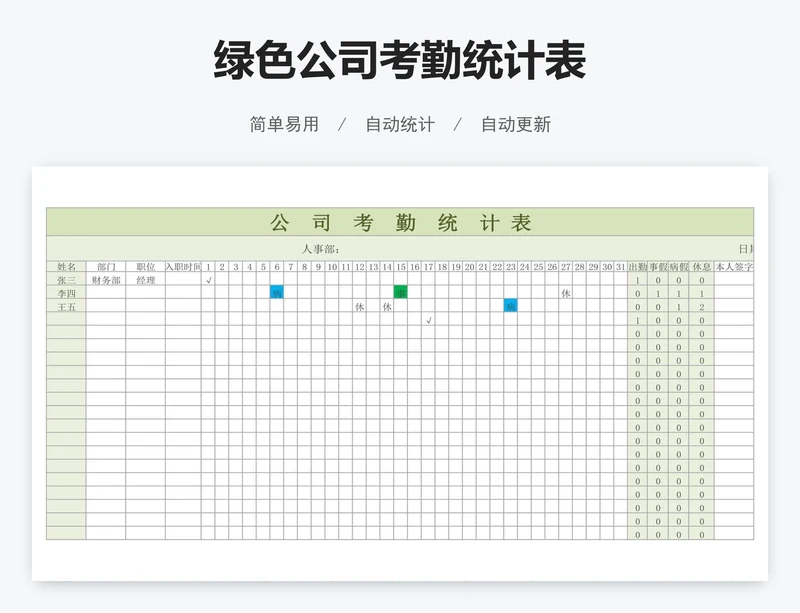Click the 自动更新 subtitle text
This screenshot has width=800, height=613.
[516, 125]
